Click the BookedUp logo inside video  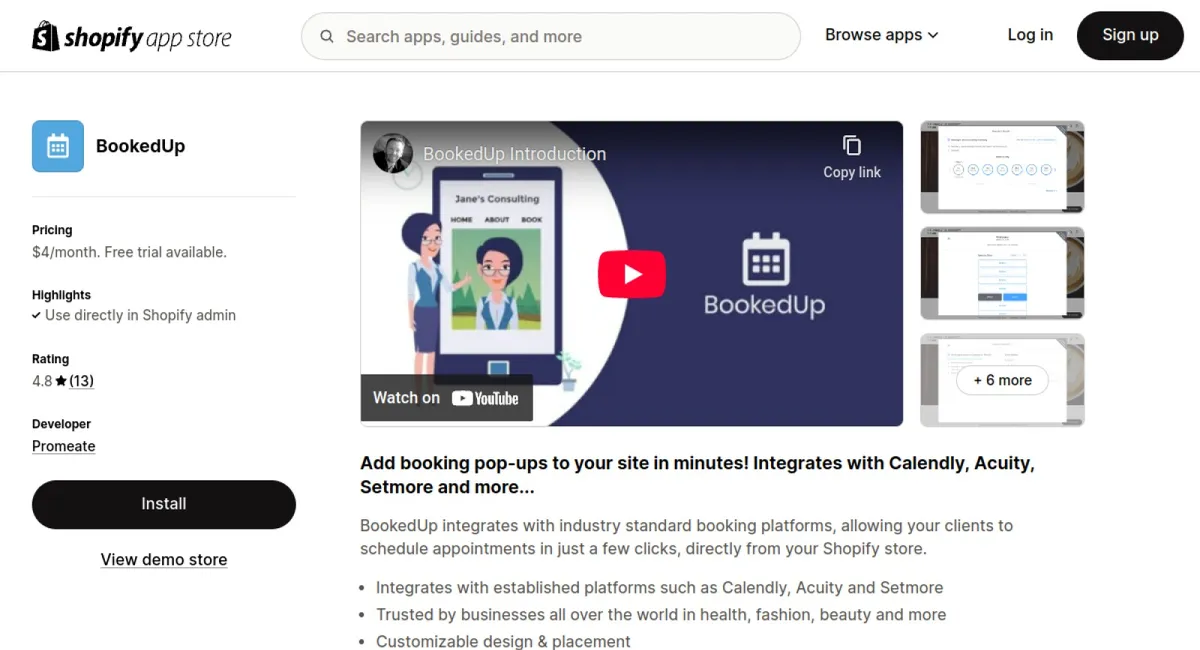point(765,274)
